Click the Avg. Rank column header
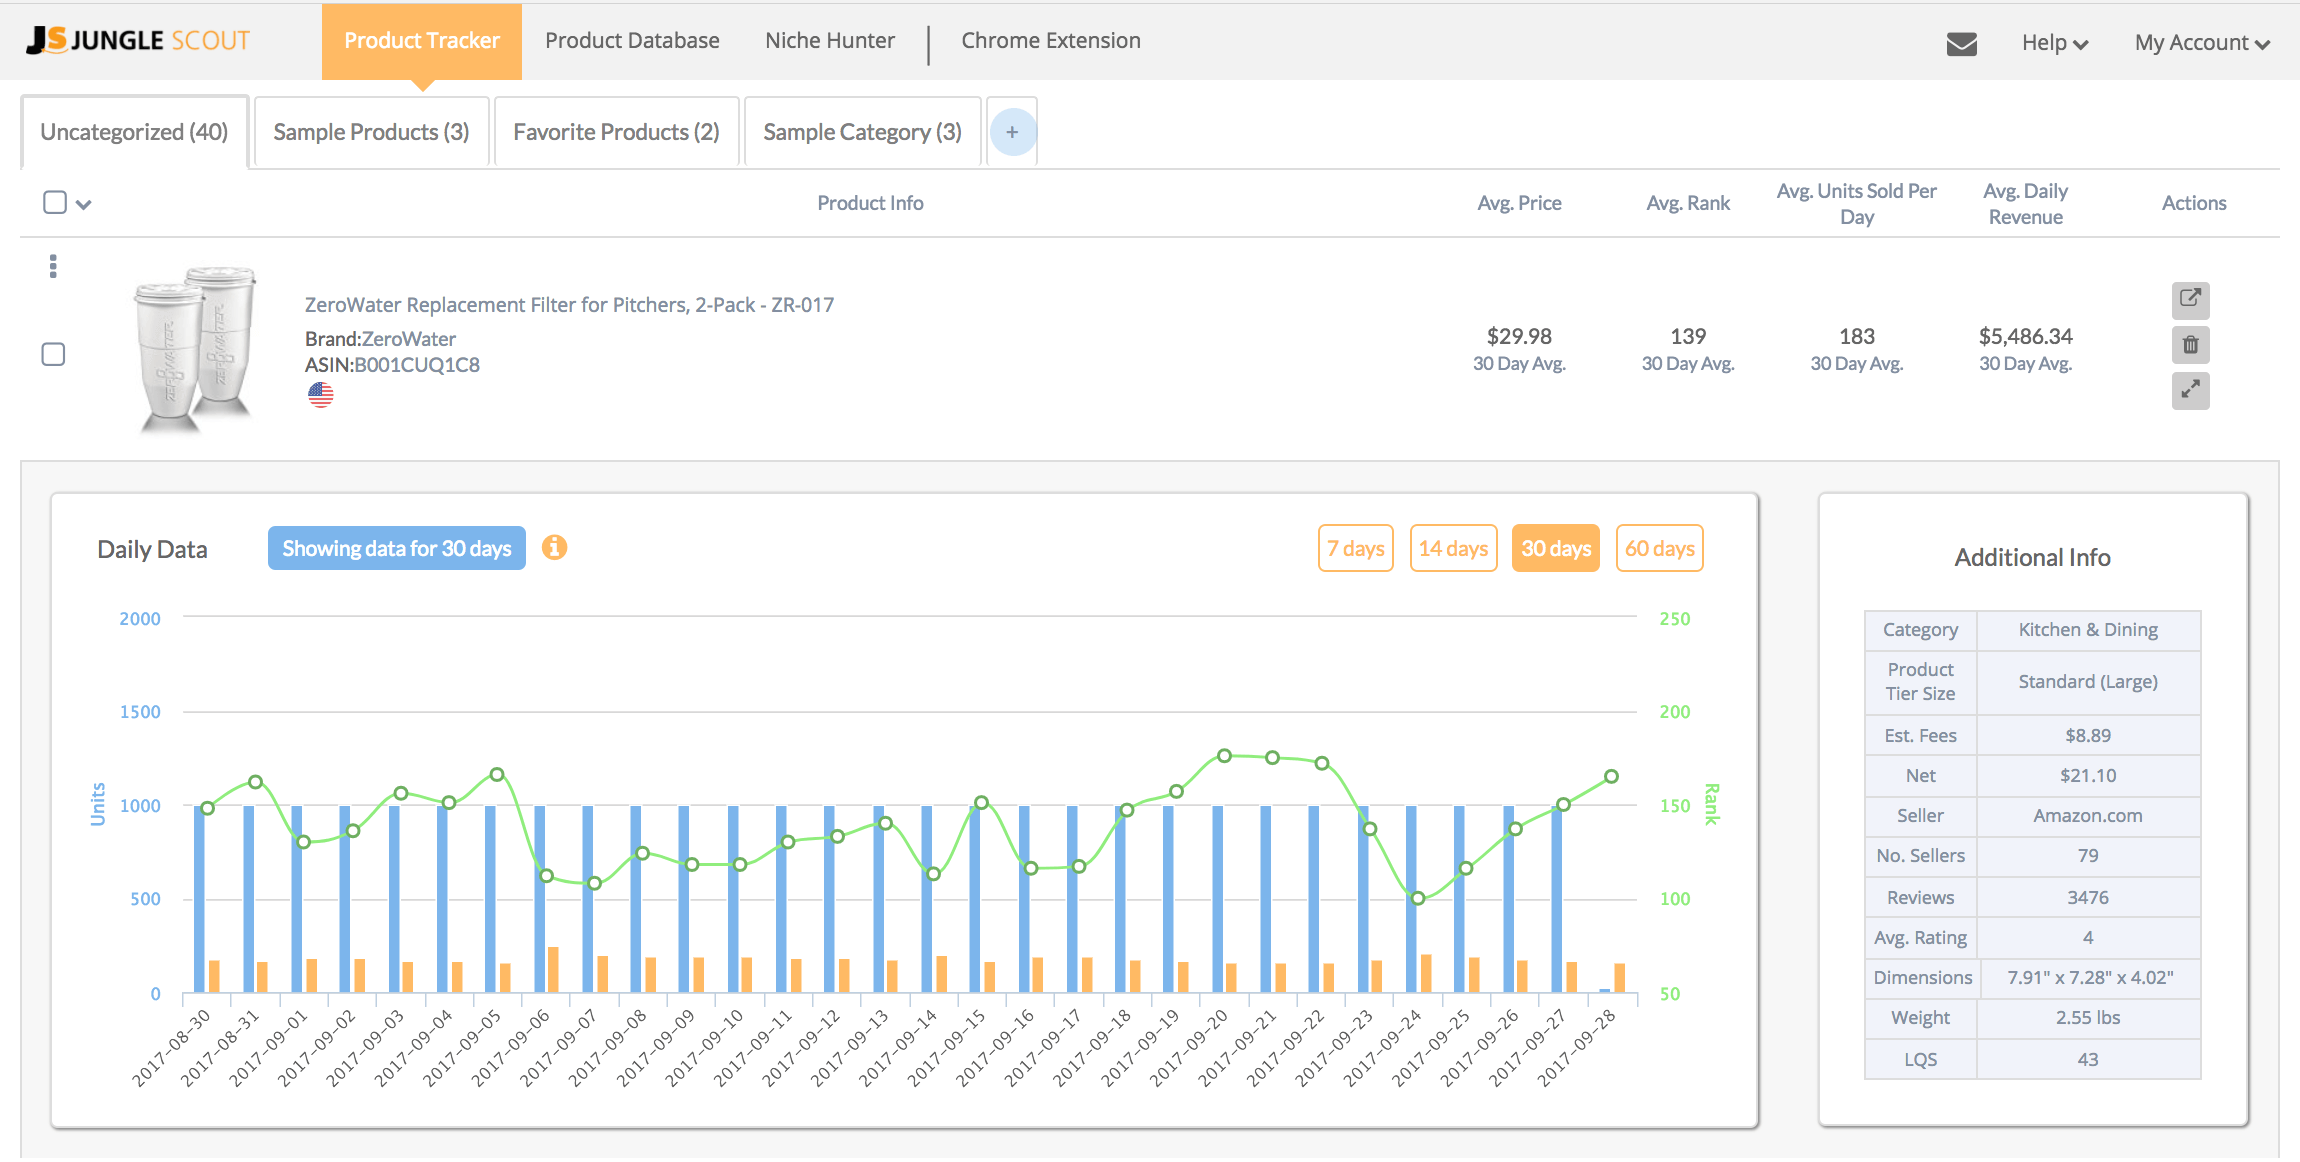The height and width of the screenshot is (1162, 2300). pyautogui.click(x=1688, y=203)
